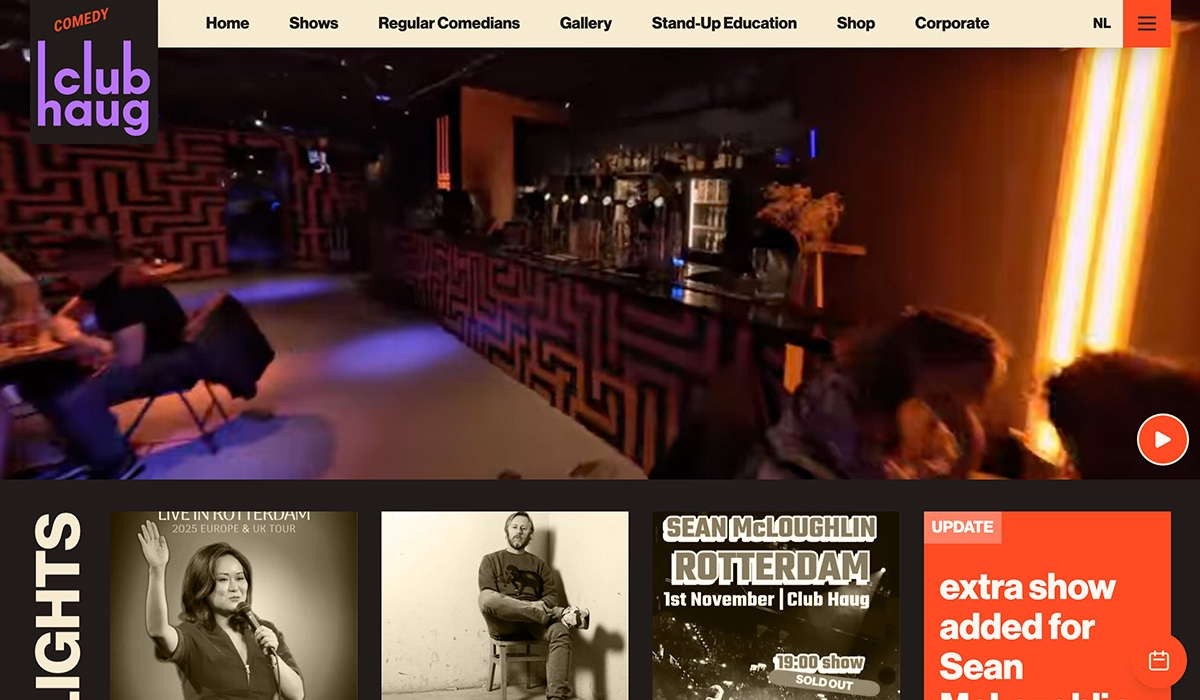
Task: Navigate to Regular Comedians
Action: tap(448, 23)
